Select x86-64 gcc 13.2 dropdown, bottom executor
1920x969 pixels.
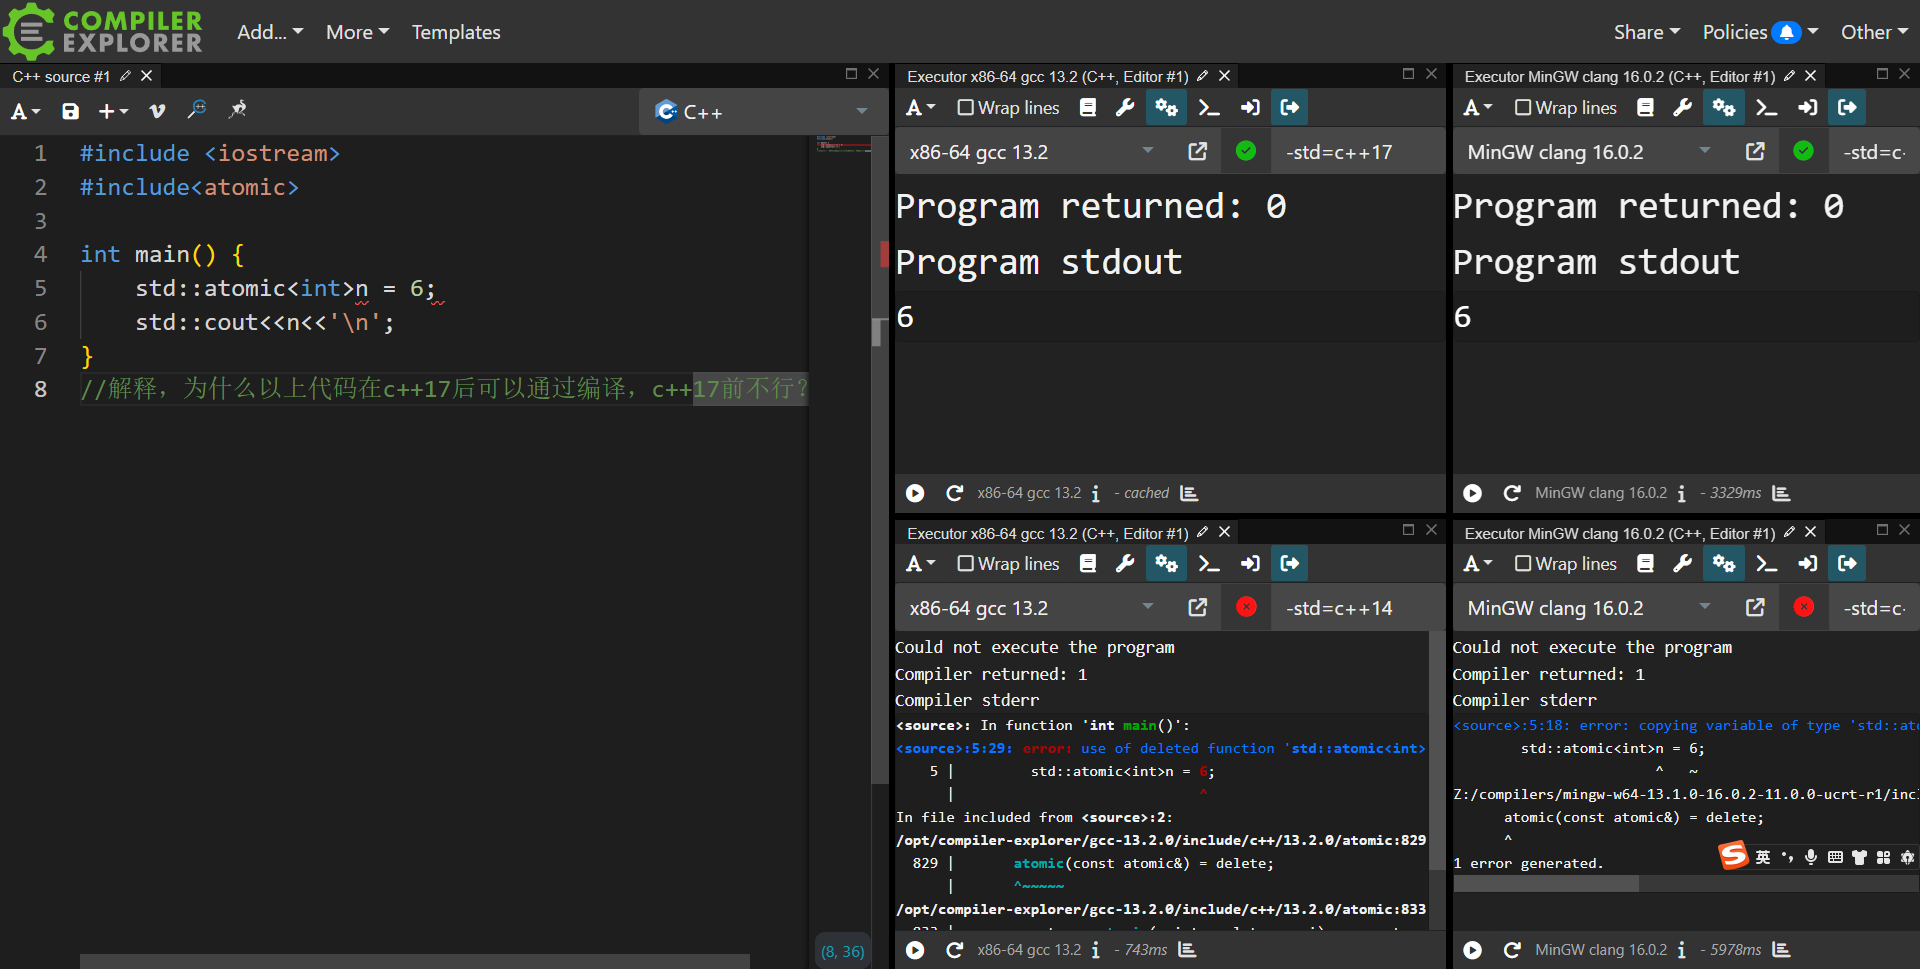[x=1030, y=608]
